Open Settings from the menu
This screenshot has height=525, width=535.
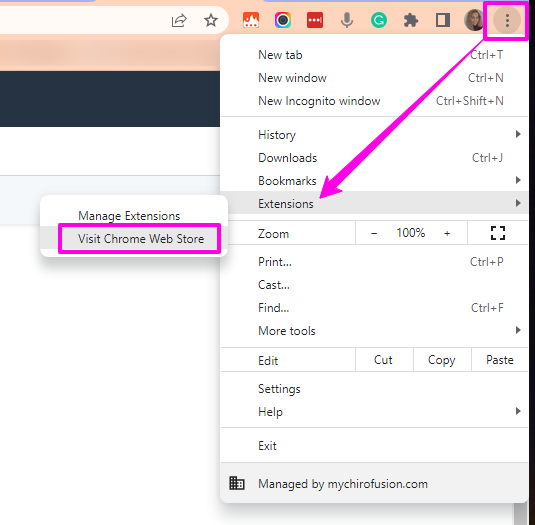pyautogui.click(x=374, y=389)
